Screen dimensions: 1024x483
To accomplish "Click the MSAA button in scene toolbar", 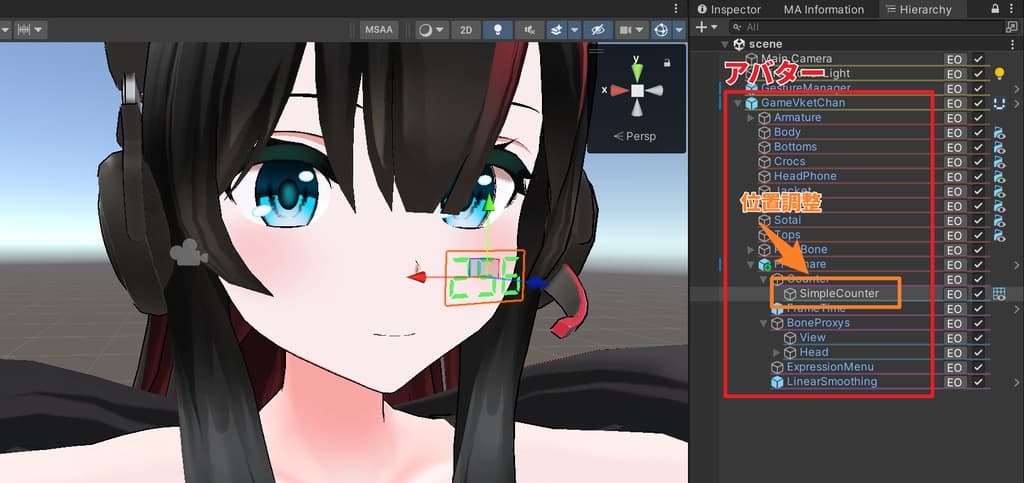I will (x=379, y=30).
